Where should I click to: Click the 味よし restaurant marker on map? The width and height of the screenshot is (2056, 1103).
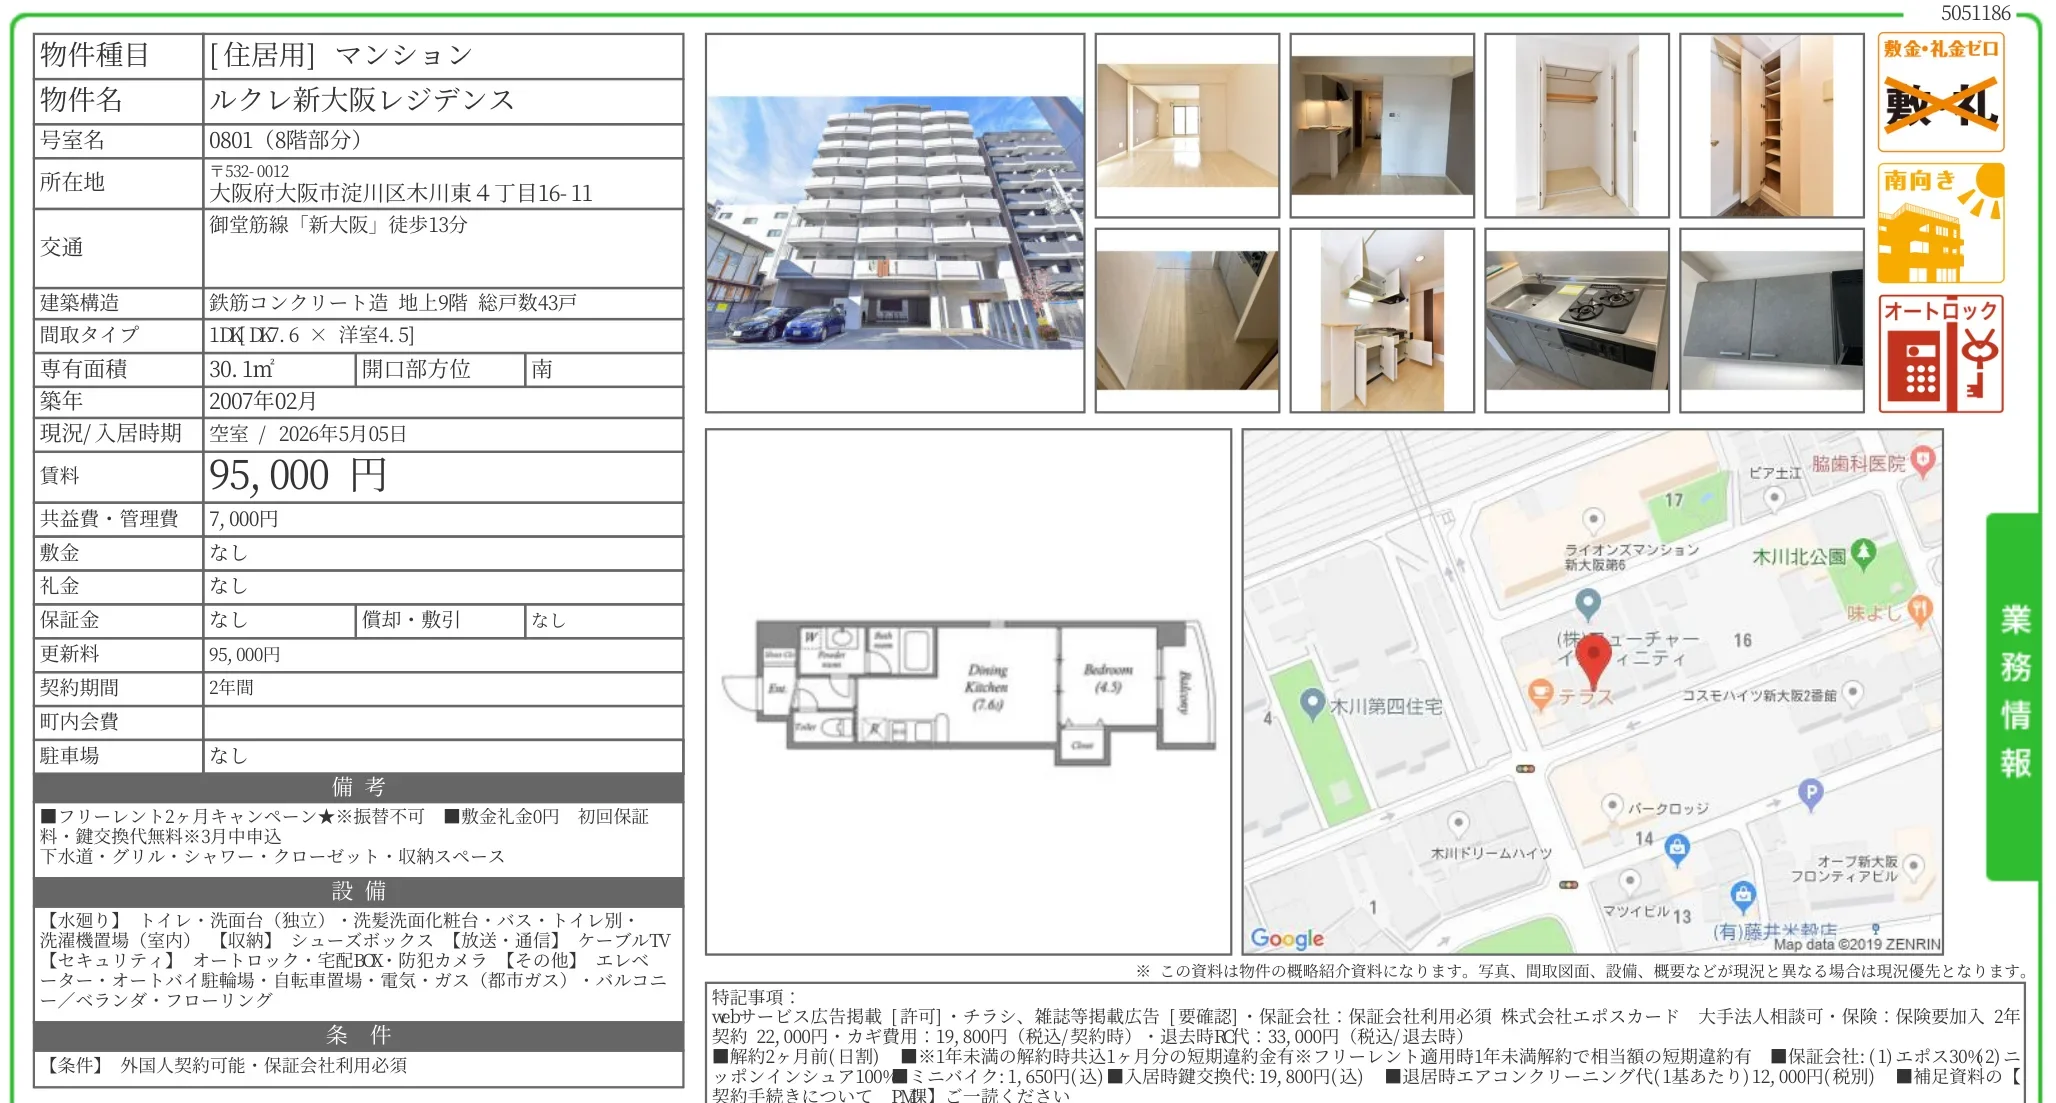click(x=1919, y=609)
